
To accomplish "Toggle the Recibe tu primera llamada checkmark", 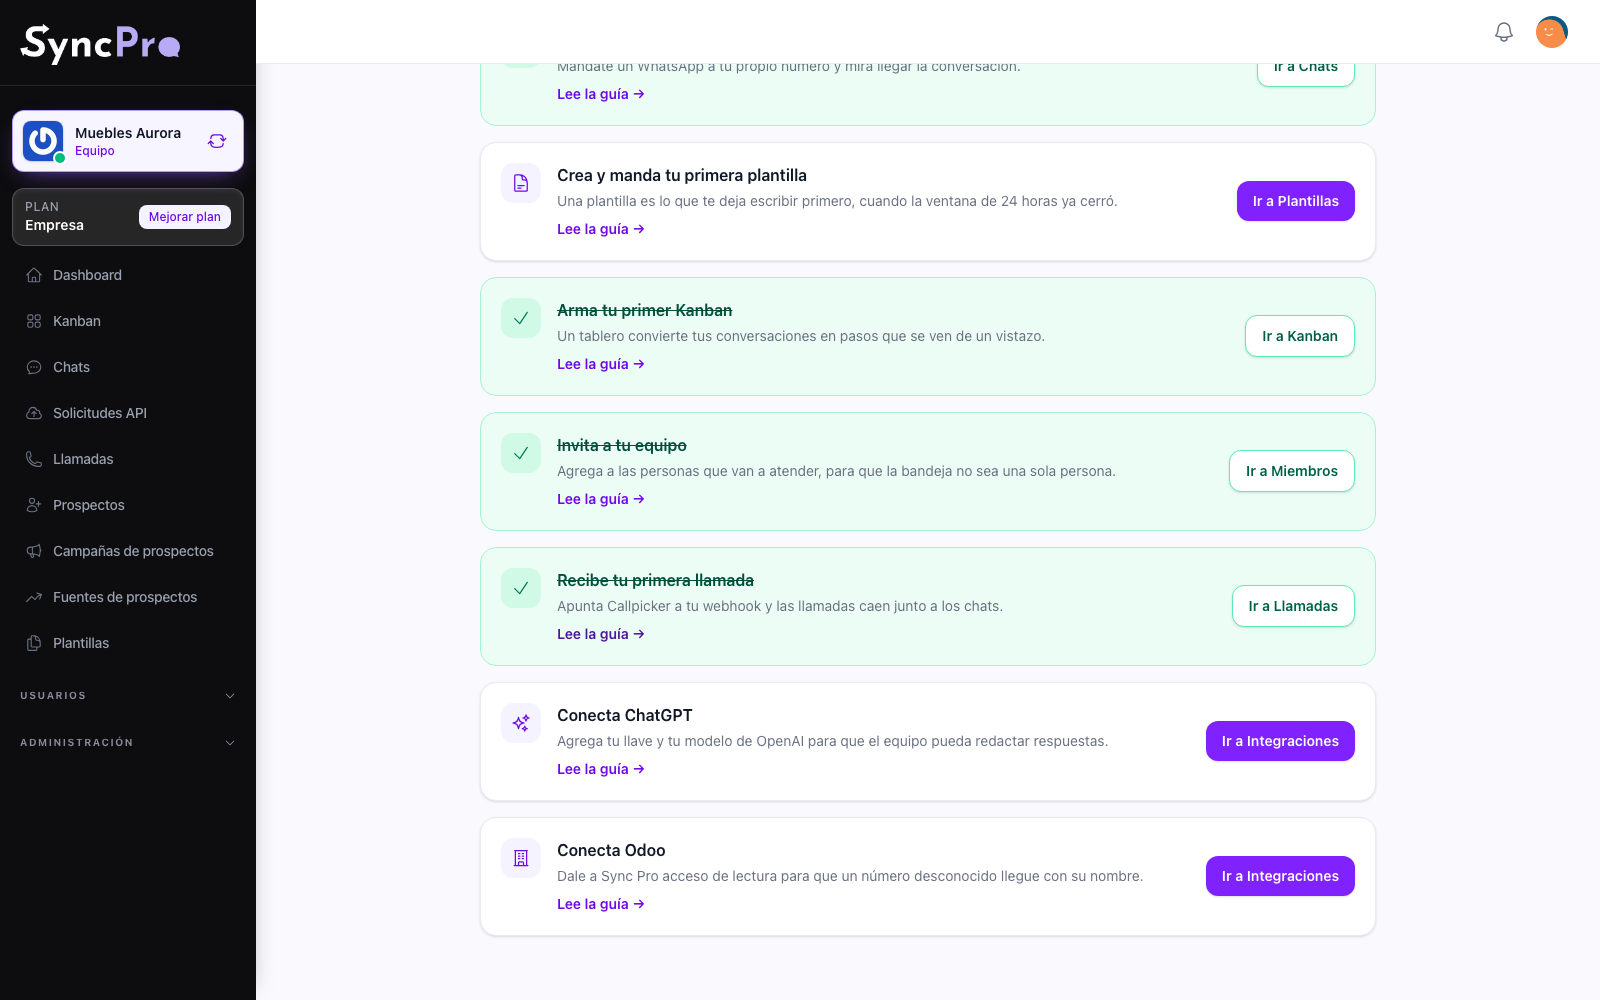I will tap(521, 588).
